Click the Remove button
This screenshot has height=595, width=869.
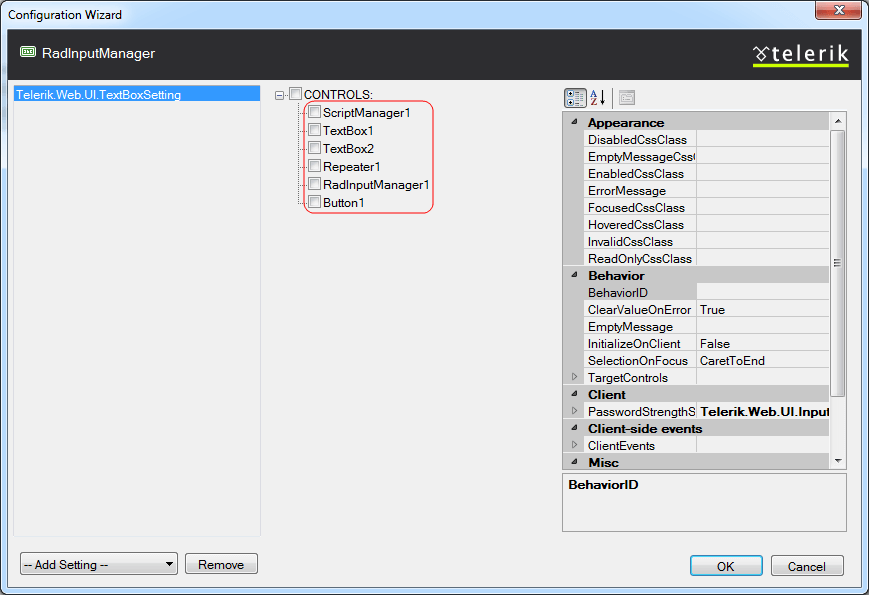pos(221,564)
